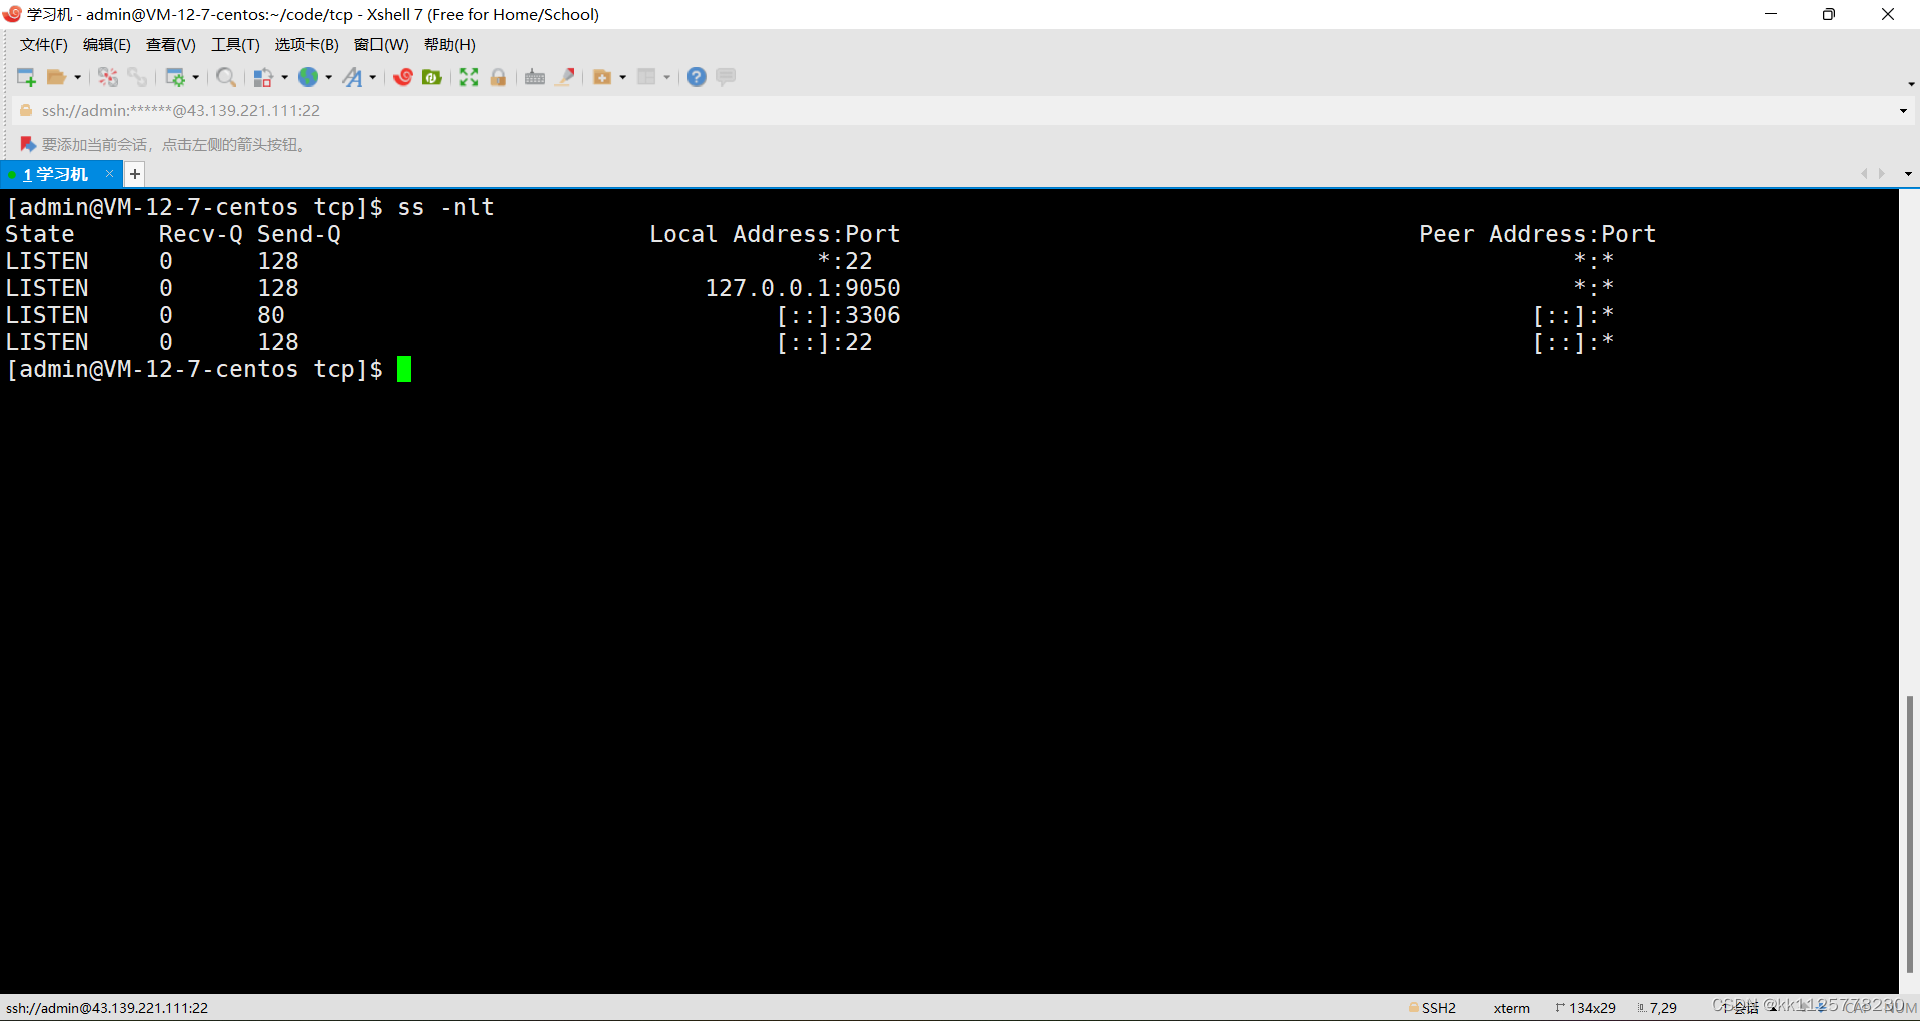Click the [::]:3306 address in terminal
This screenshot has height=1021, width=1920.
point(838,315)
